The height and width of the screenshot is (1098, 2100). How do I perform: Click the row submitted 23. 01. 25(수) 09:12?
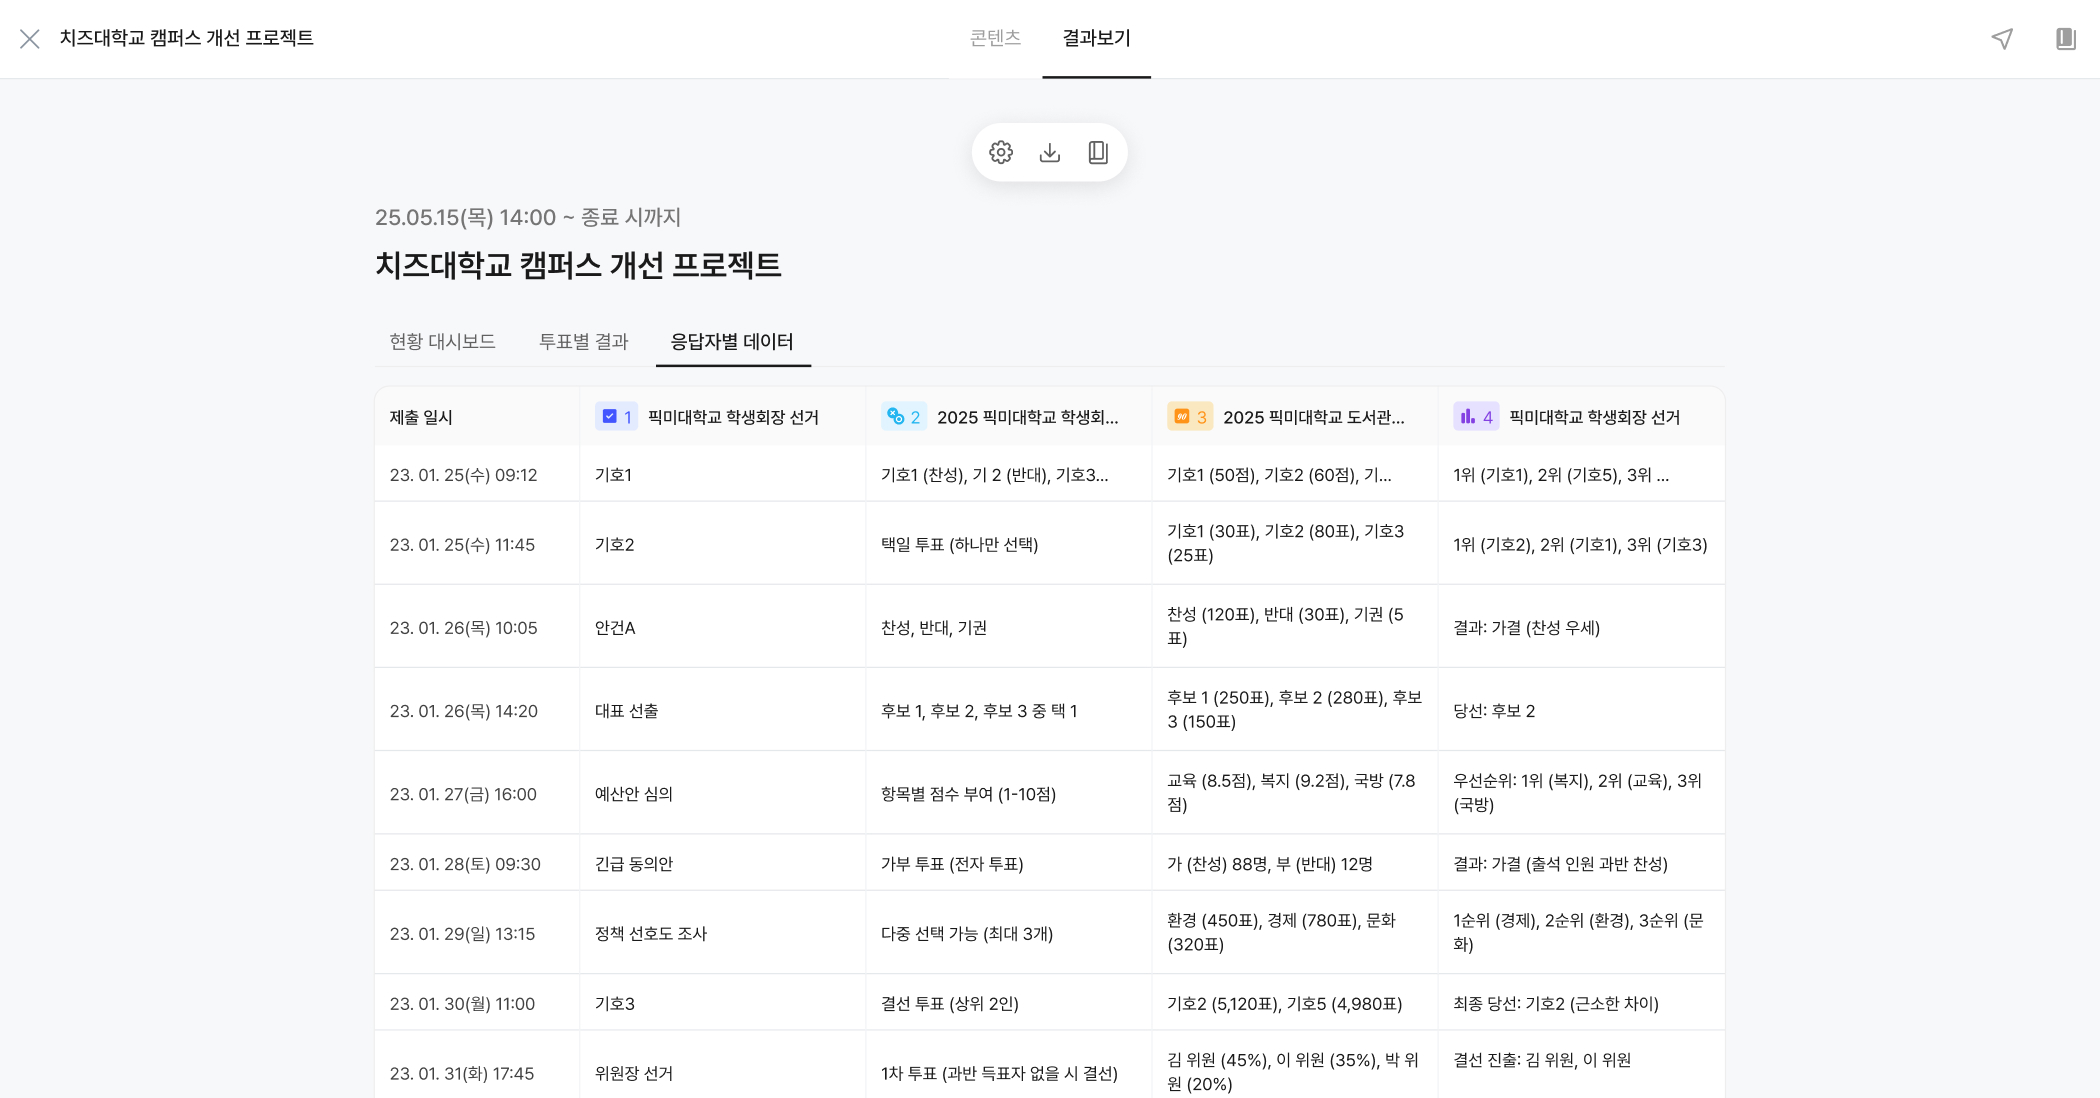click(463, 475)
